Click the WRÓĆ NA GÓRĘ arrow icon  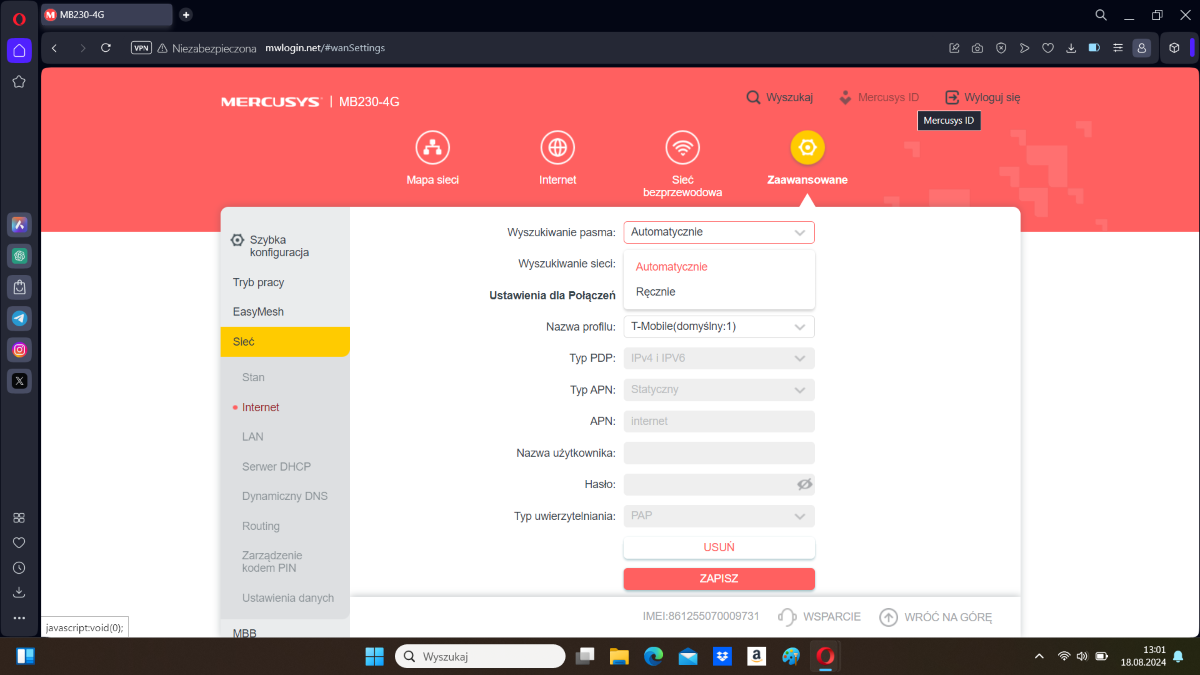pos(888,617)
